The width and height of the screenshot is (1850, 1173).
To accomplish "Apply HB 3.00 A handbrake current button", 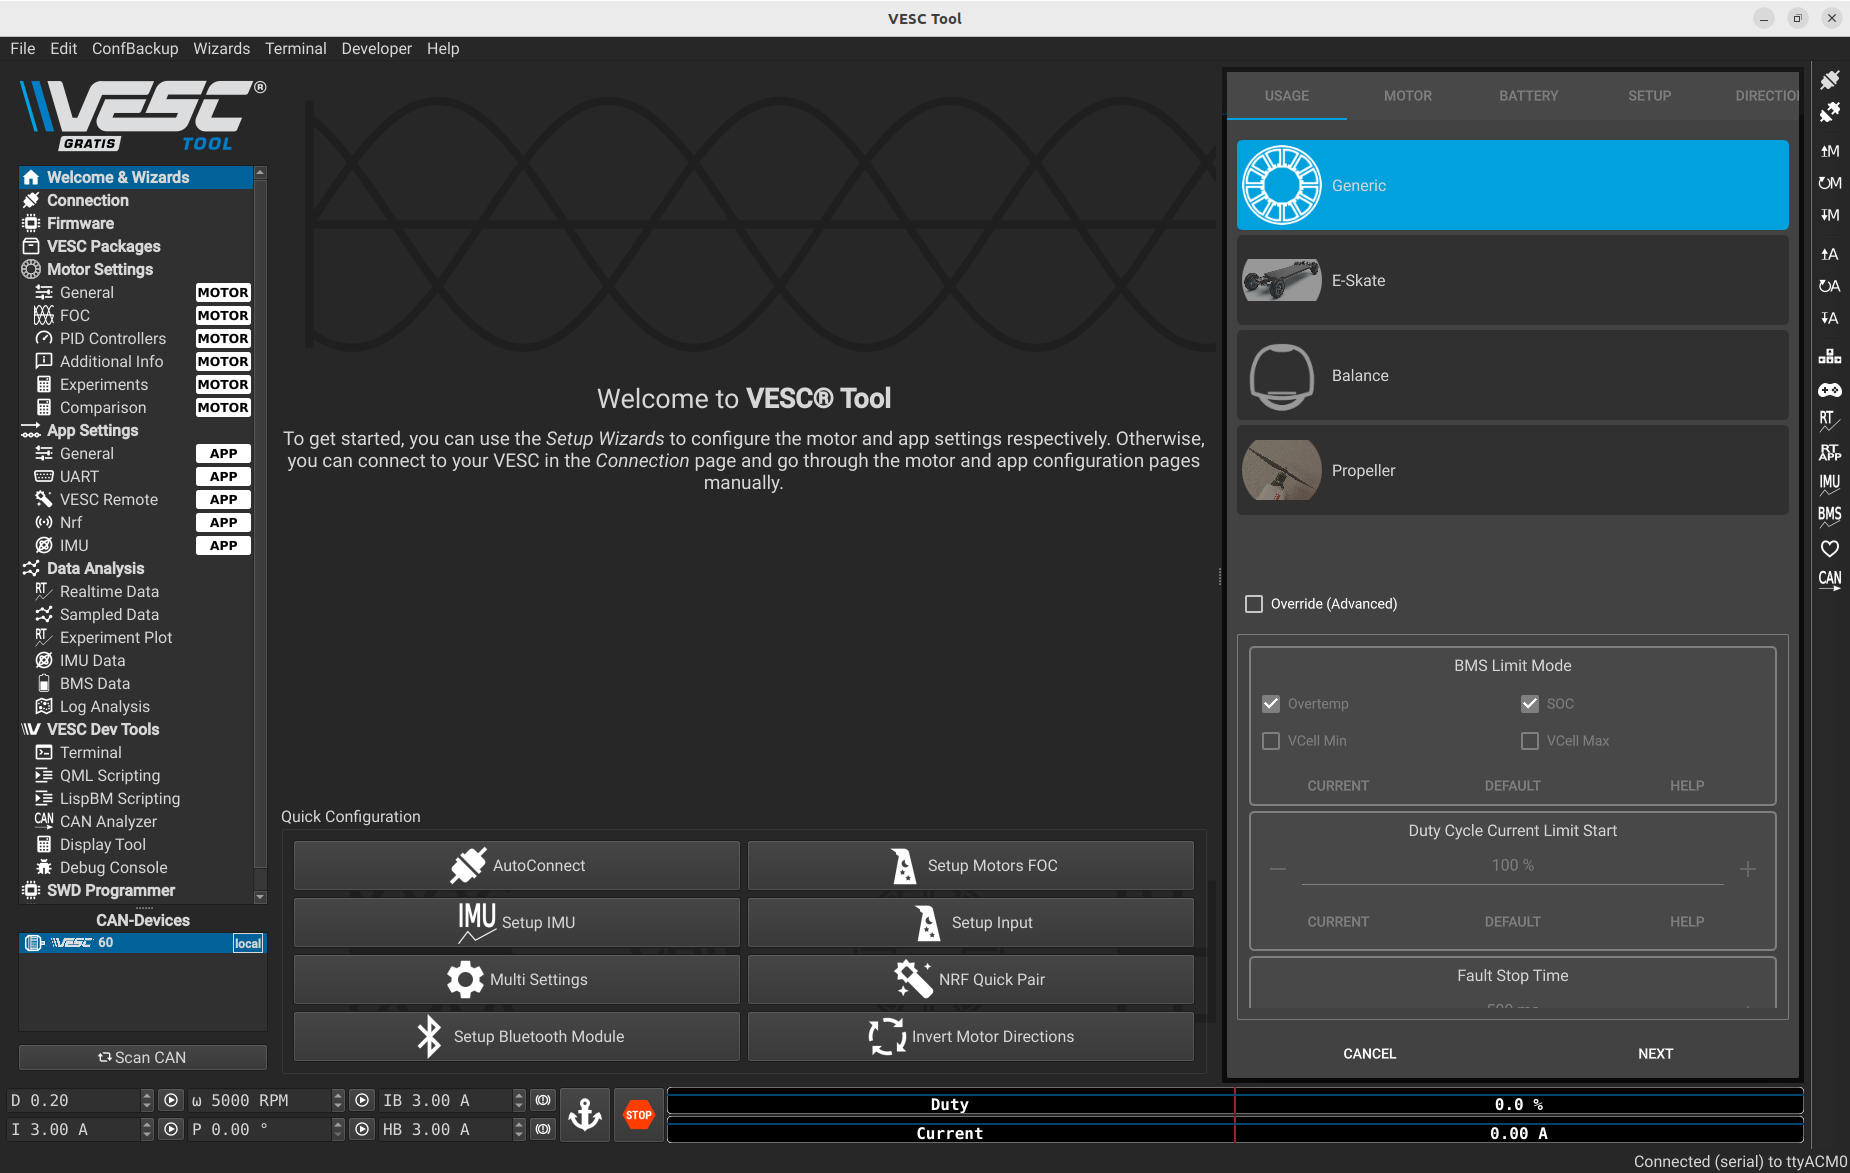I will pyautogui.click(x=543, y=1129).
